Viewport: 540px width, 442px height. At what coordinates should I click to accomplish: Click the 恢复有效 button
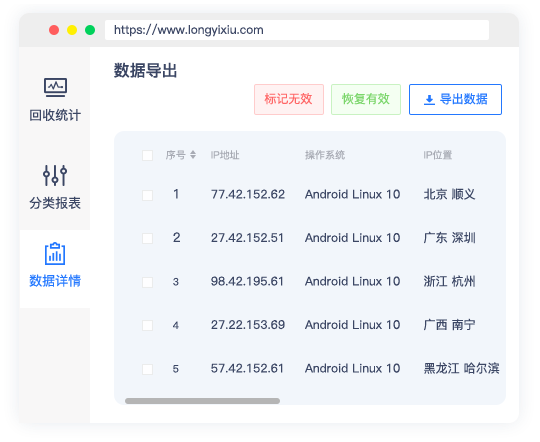click(x=366, y=99)
